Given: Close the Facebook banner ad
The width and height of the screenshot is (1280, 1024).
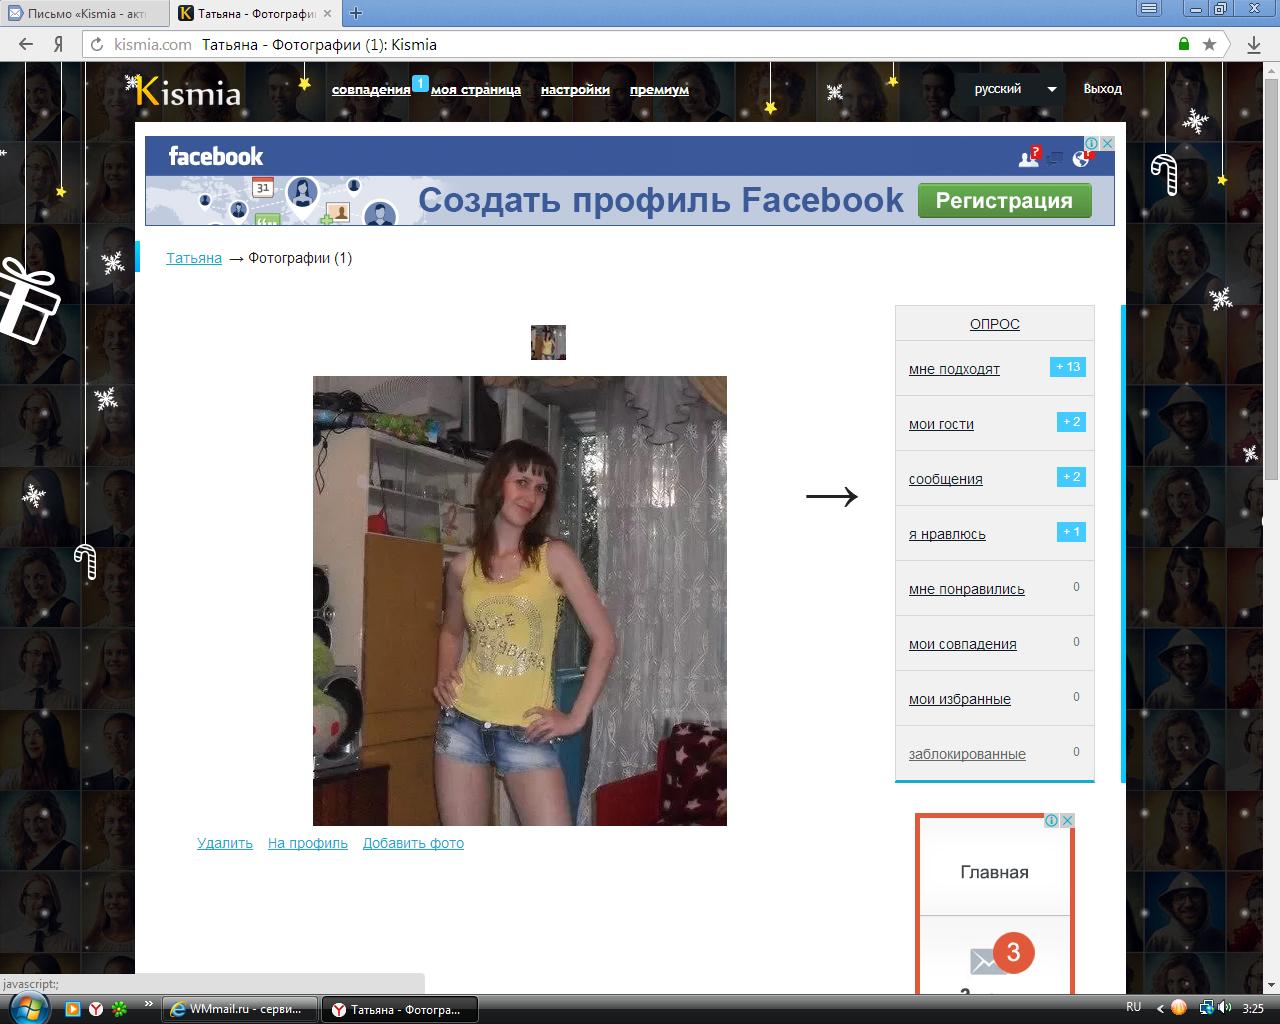Looking at the screenshot, I should 1107,143.
